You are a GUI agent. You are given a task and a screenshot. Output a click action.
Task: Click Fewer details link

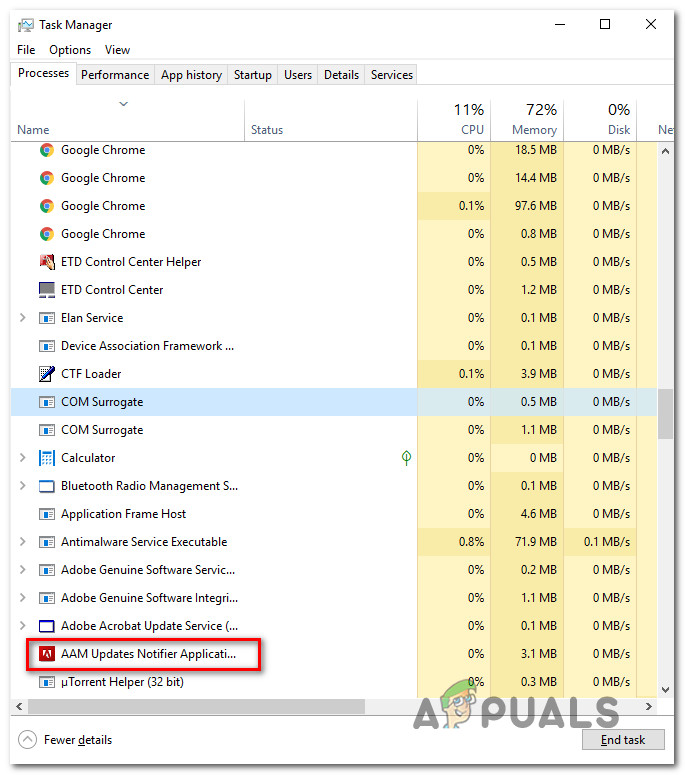(x=78, y=739)
